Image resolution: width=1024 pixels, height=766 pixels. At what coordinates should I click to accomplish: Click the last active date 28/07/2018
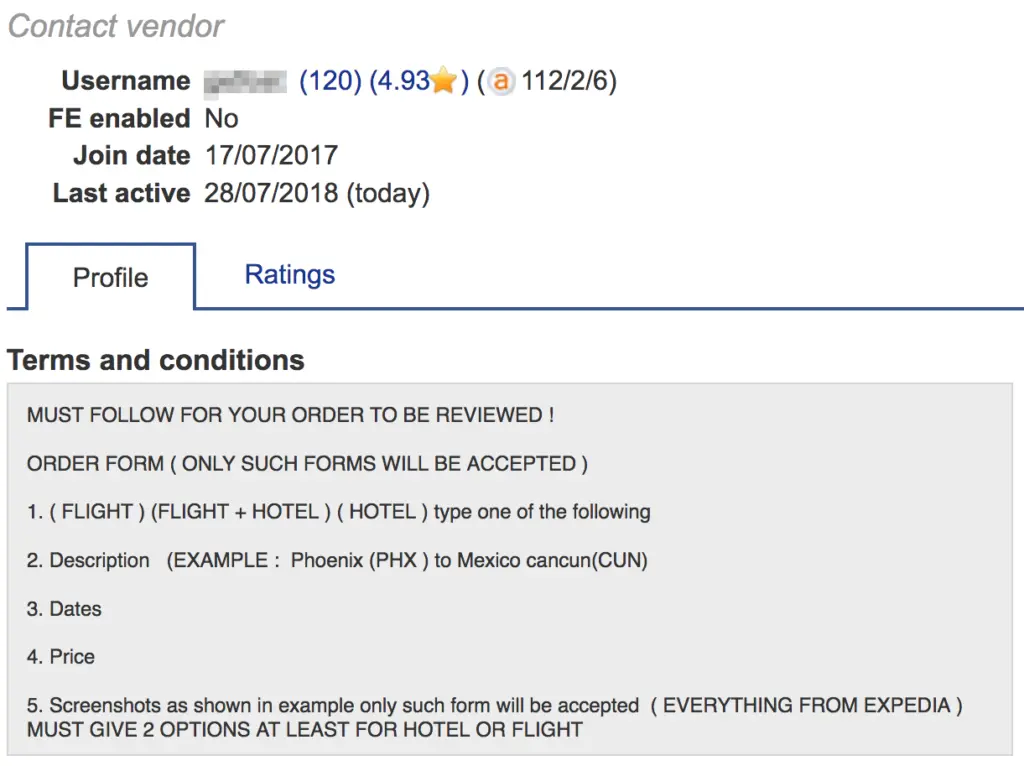(271, 193)
